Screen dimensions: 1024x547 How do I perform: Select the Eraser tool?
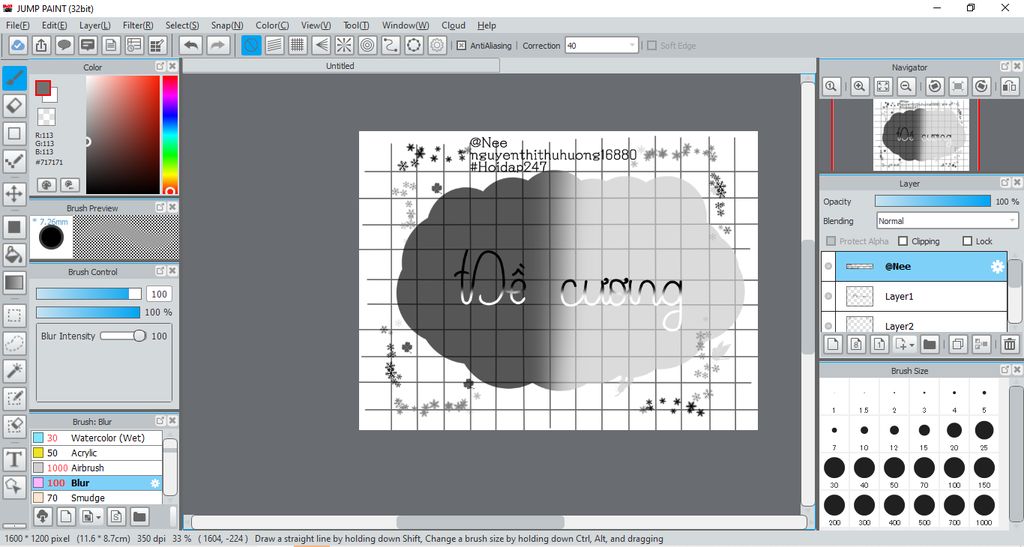tap(14, 105)
